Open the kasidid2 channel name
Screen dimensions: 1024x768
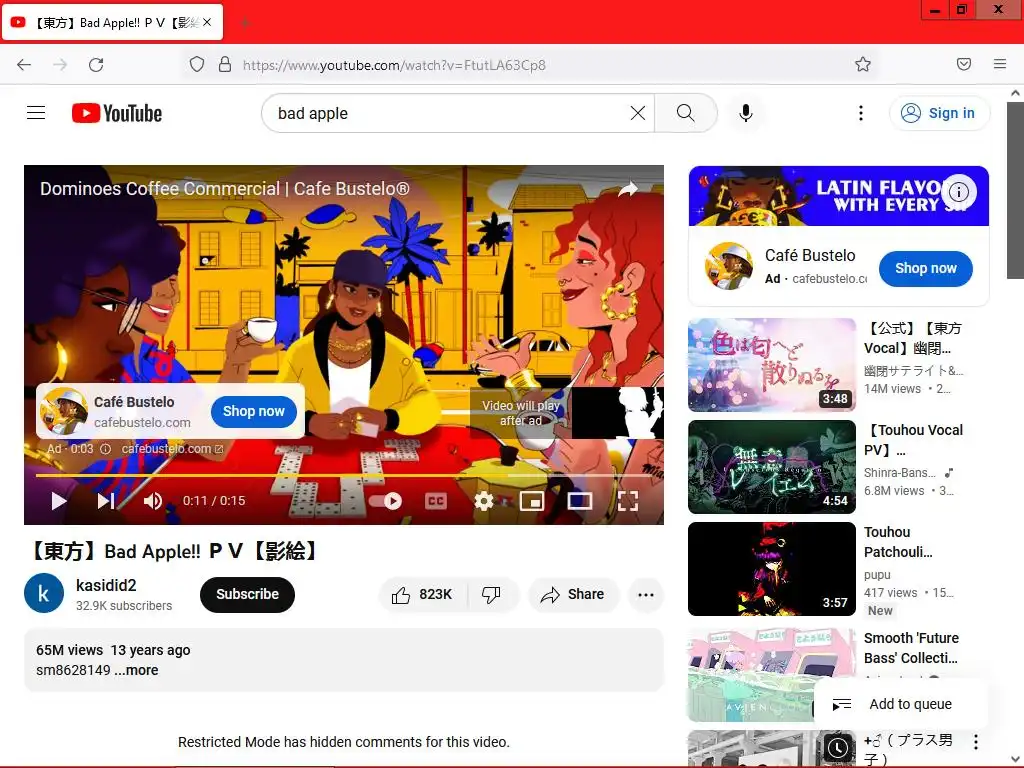coord(106,585)
